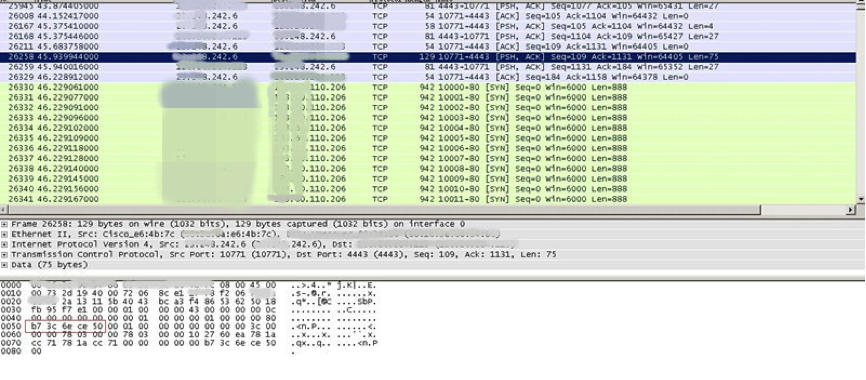Select SYN packet 26341 port 10011-80
Screen dimensions: 866x380
tap(428, 199)
